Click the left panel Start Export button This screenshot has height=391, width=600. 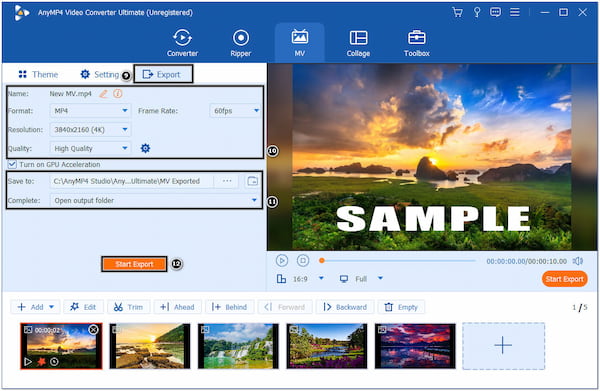pos(134,264)
